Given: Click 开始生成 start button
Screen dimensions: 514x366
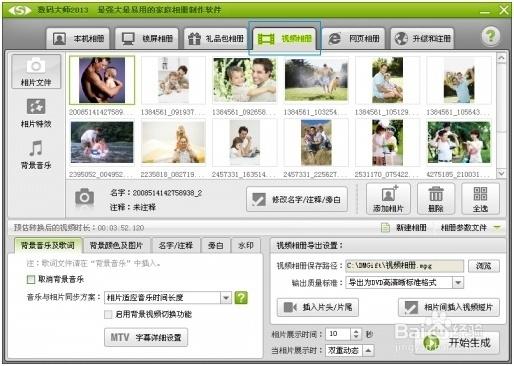Looking at the screenshot, I should (457, 343).
